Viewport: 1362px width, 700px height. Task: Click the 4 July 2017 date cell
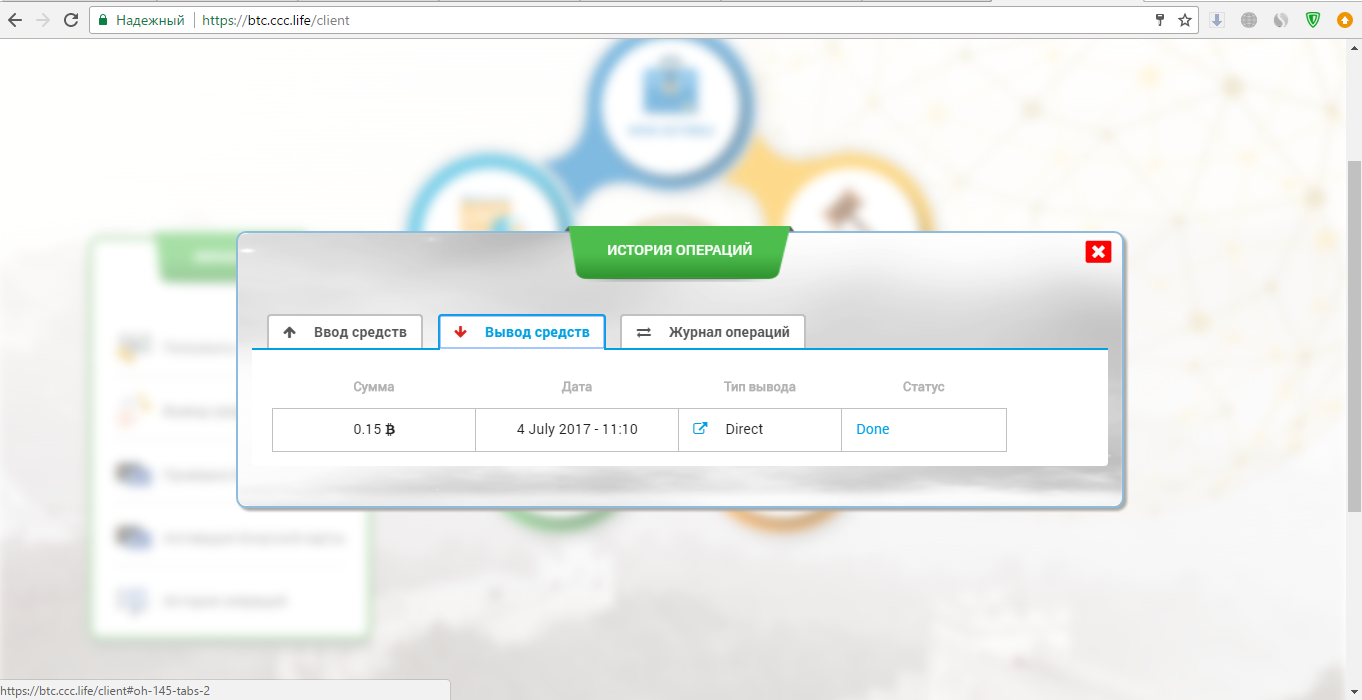tap(577, 429)
